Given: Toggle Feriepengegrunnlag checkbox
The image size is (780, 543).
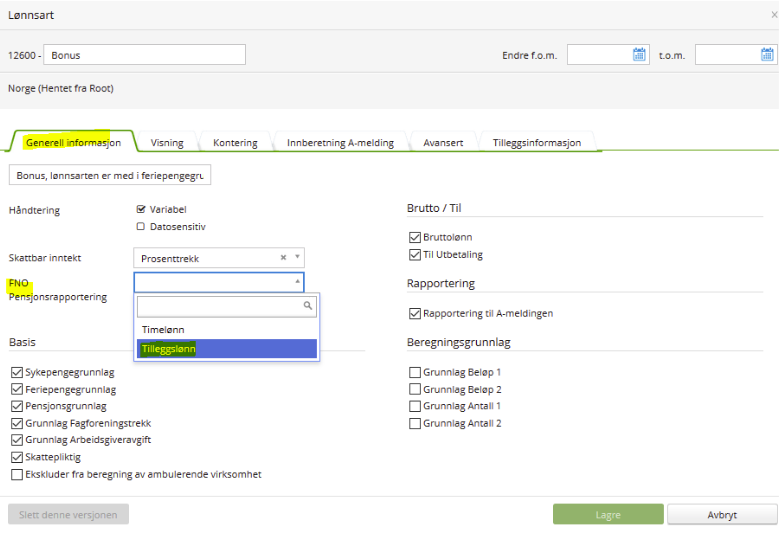Looking at the screenshot, I should pyautogui.click(x=17, y=389).
